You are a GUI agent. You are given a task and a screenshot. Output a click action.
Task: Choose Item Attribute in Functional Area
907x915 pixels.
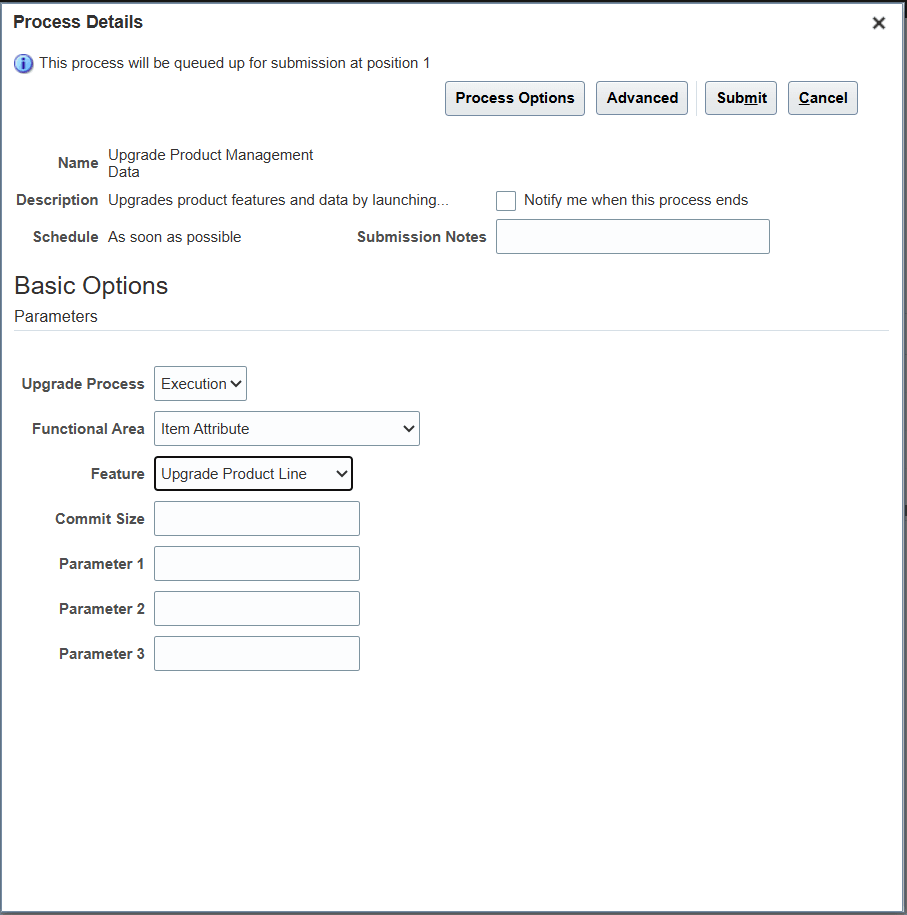[x=286, y=428]
